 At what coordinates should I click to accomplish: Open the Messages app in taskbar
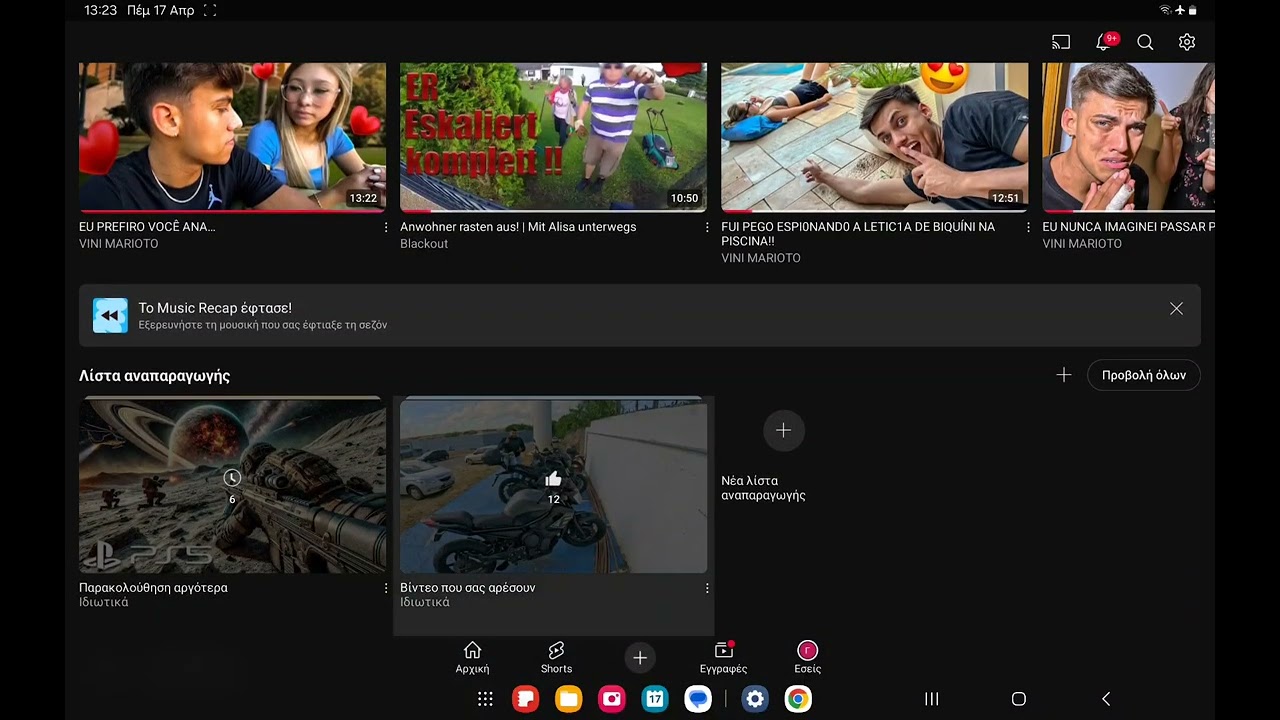click(x=698, y=699)
